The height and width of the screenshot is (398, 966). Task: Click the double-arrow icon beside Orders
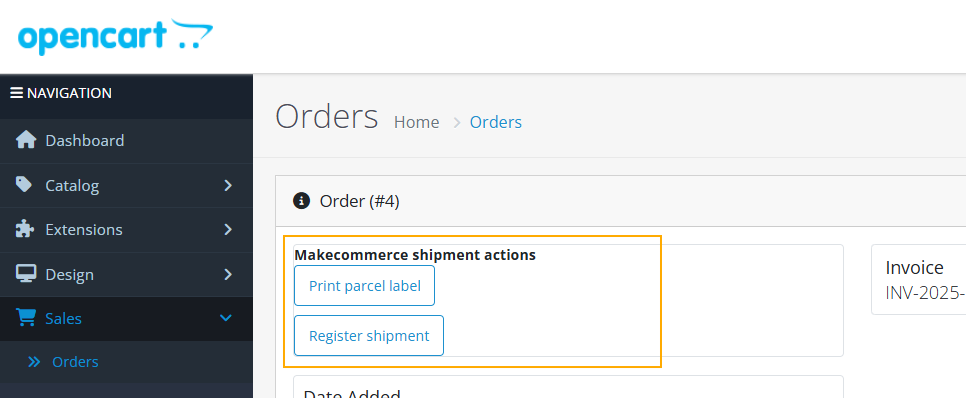pyautogui.click(x=34, y=362)
